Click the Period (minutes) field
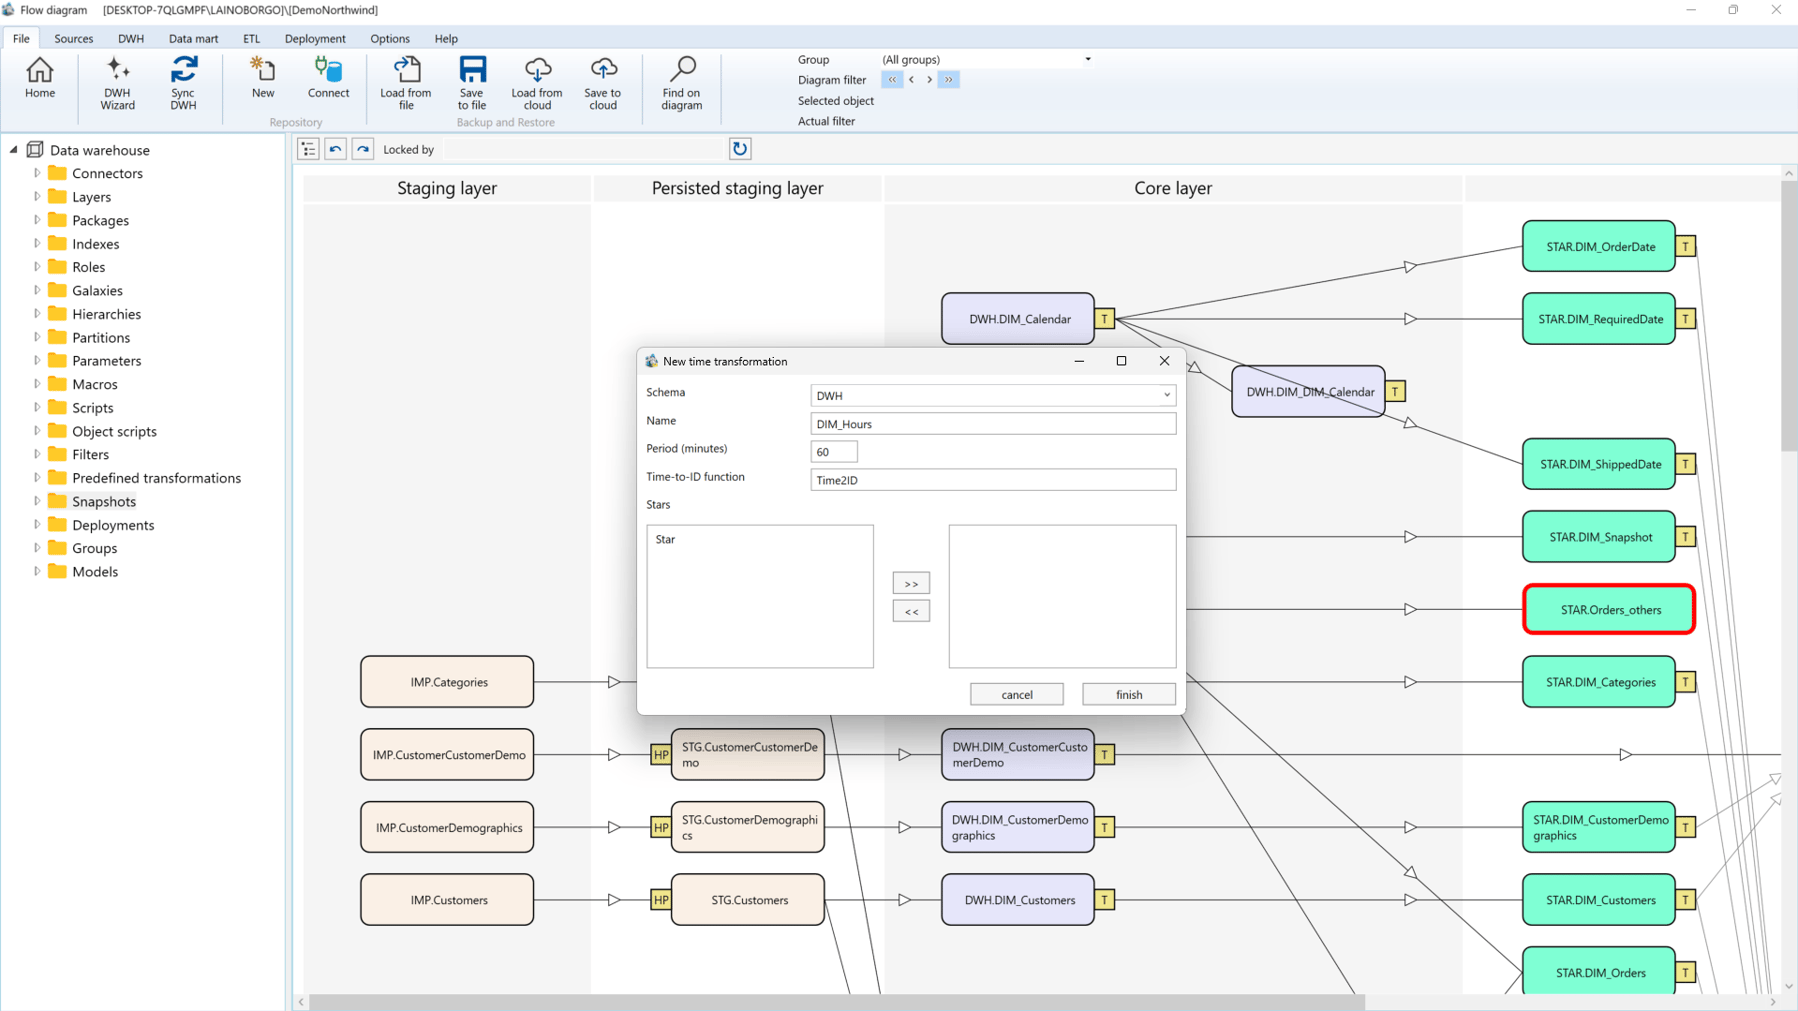This screenshot has width=1798, height=1011. (x=834, y=452)
